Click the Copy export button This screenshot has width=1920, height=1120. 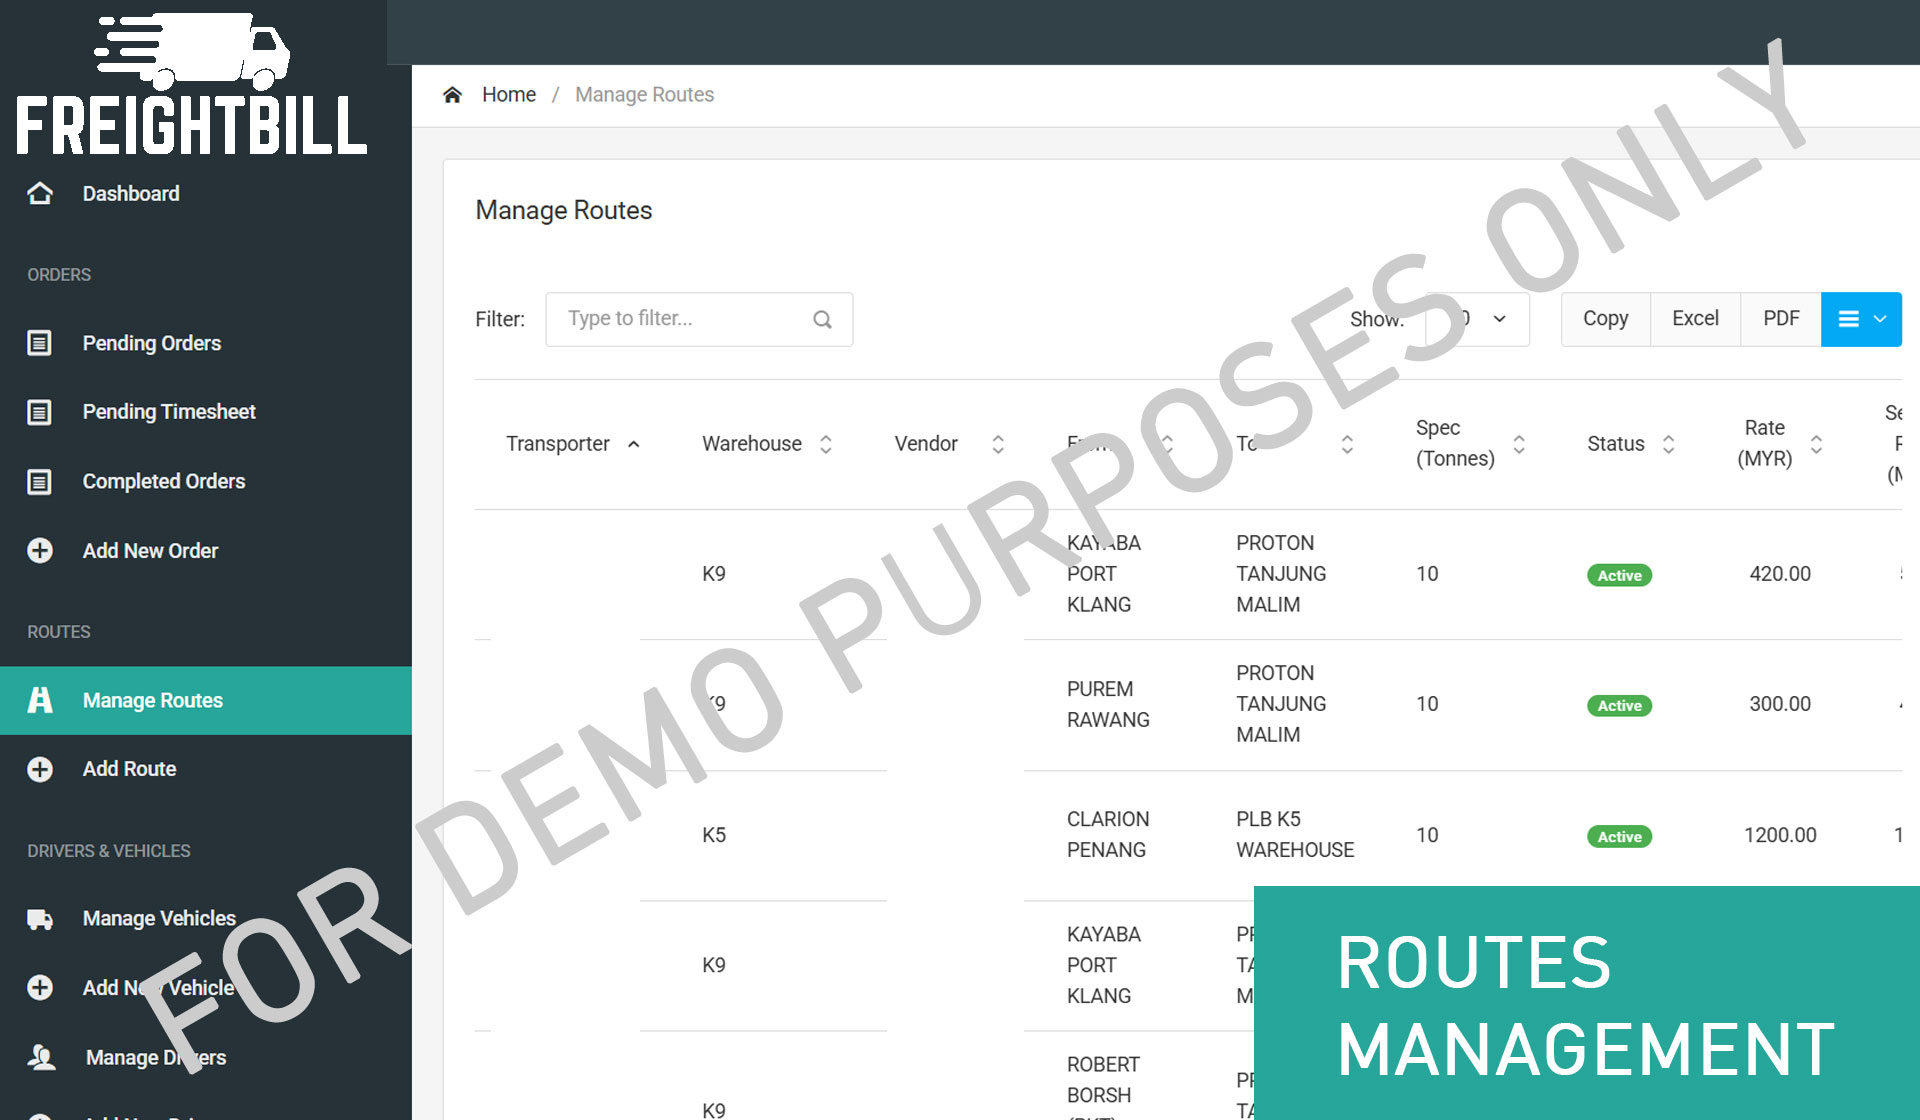click(1605, 319)
